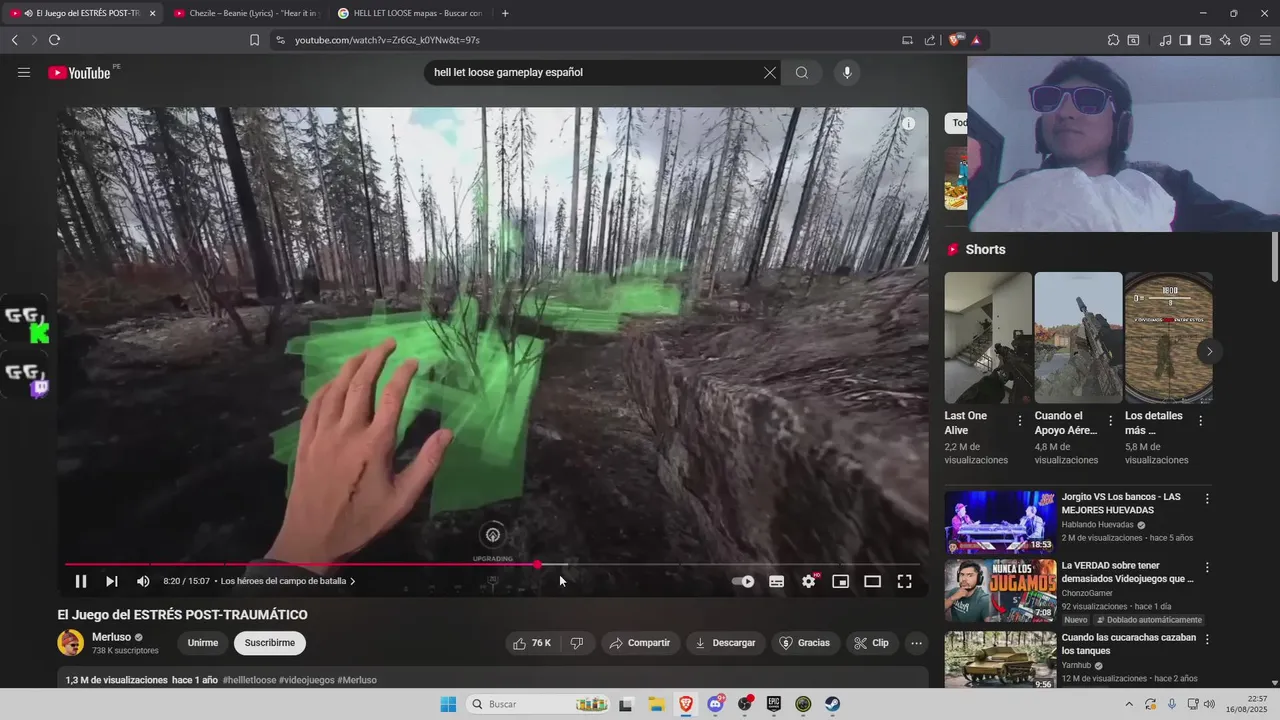The image size is (1280, 720).
Task: Open the Brave music playlist icon
Action: (1165, 40)
